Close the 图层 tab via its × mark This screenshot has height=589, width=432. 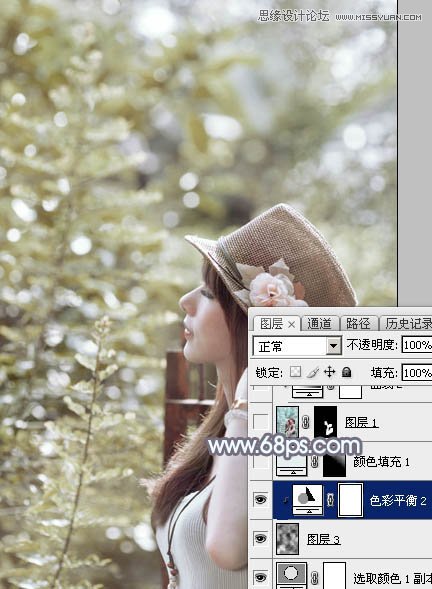point(292,325)
